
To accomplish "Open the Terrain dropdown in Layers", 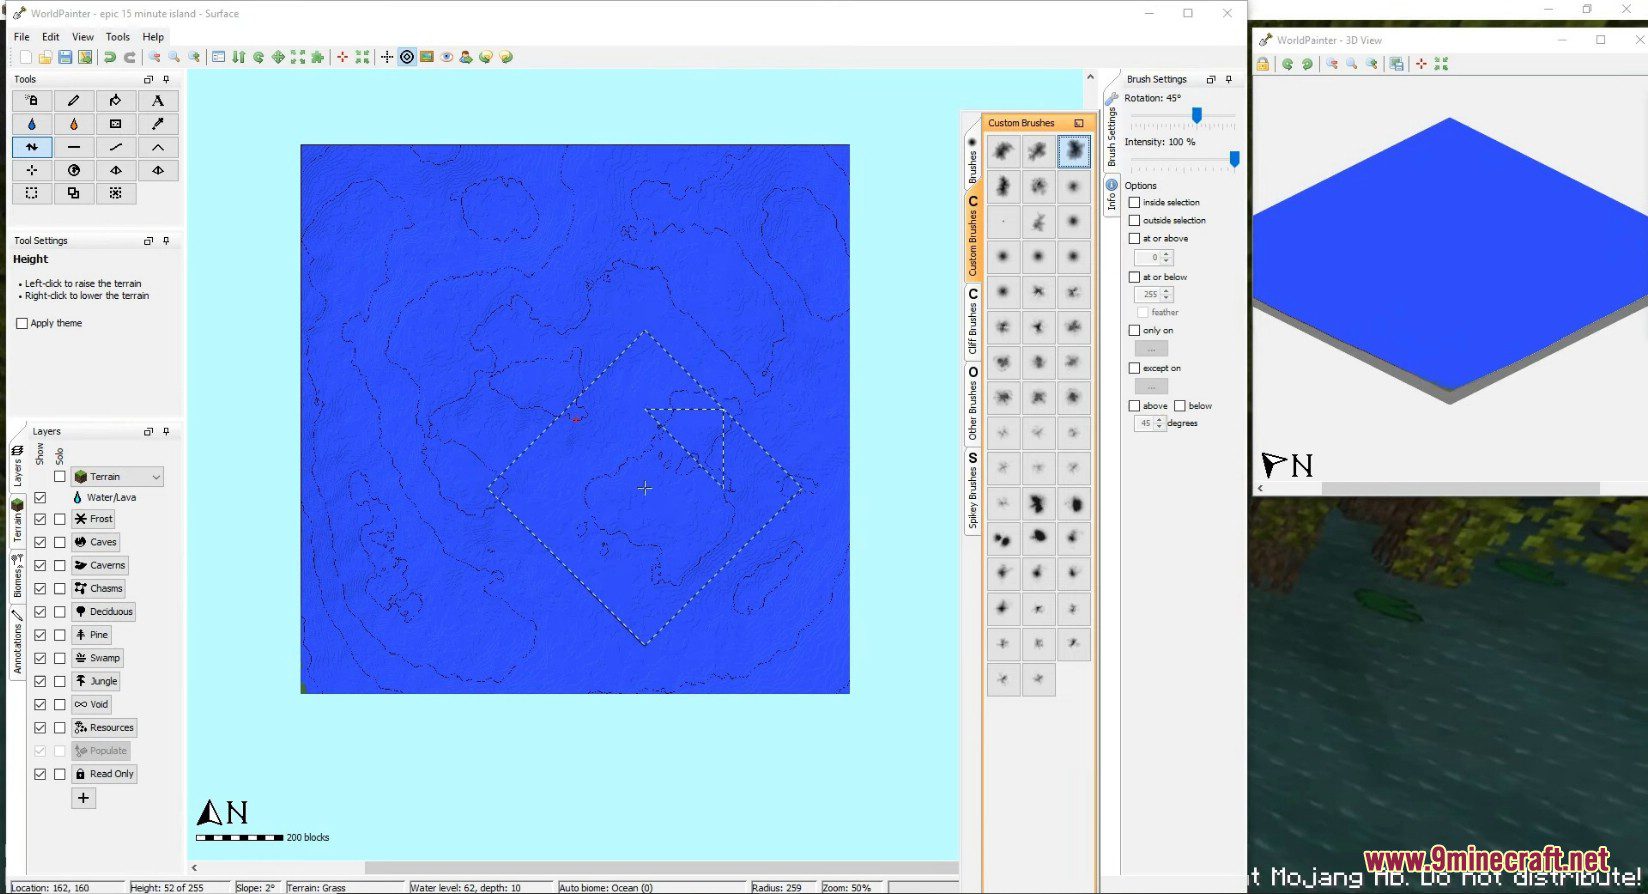I will point(117,477).
